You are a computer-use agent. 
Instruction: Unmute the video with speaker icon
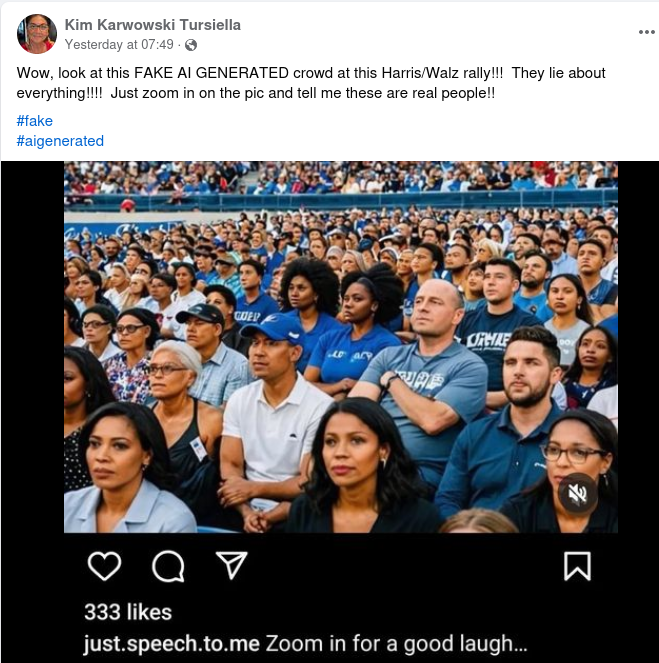click(577, 493)
